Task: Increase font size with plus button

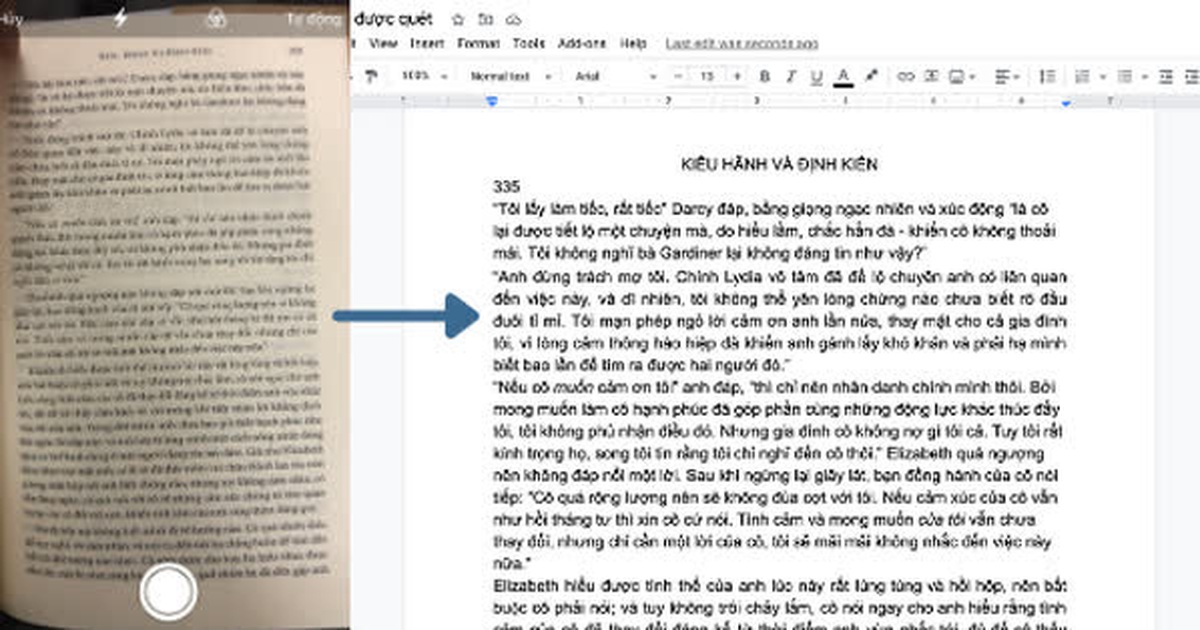Action: [737, 76]
